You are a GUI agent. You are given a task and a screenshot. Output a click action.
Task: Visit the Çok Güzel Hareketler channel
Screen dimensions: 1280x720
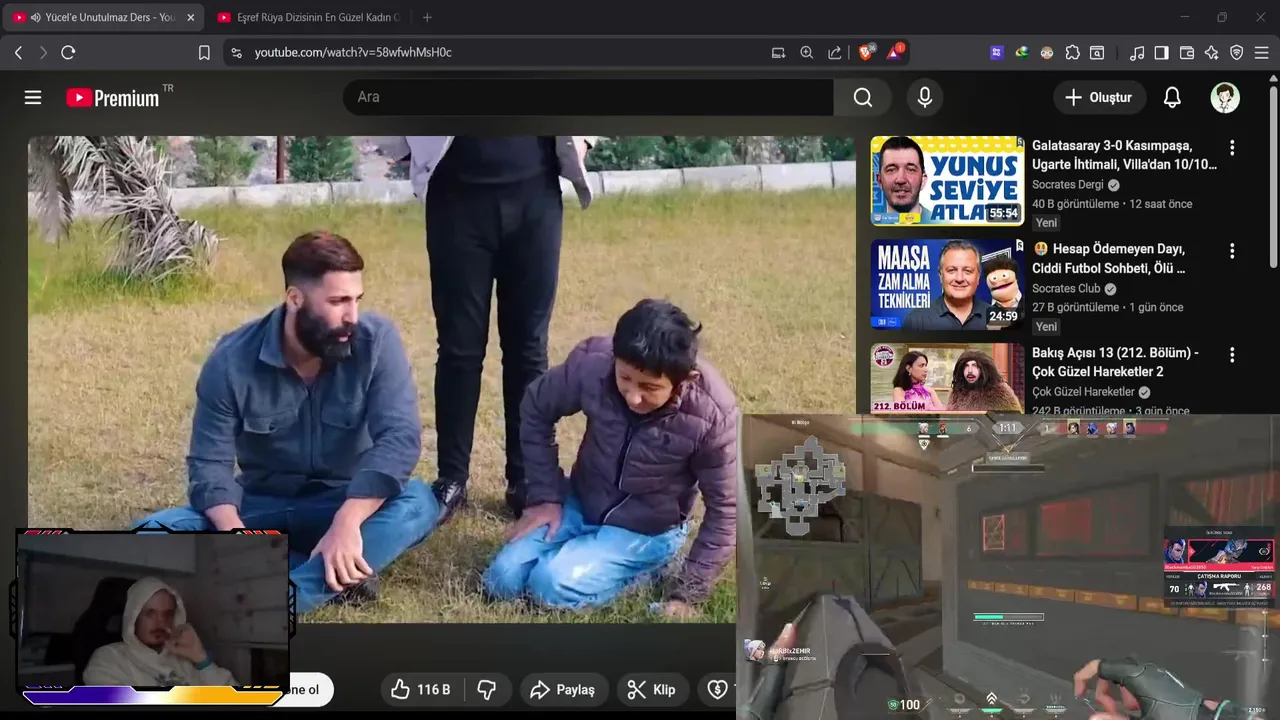click(x=1083, y=392)
